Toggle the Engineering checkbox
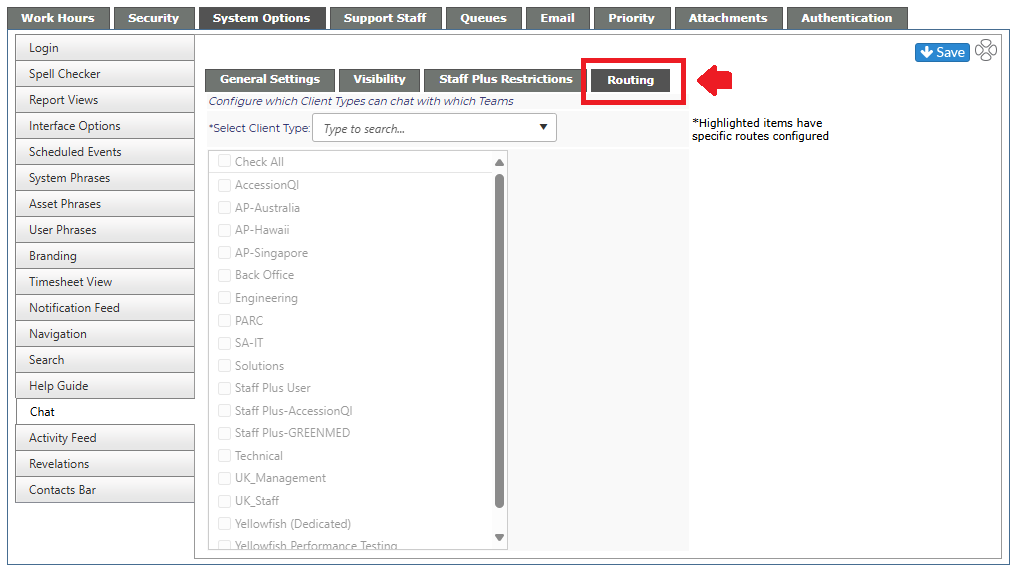The image size is (1014, 570). tap(224, 298)
